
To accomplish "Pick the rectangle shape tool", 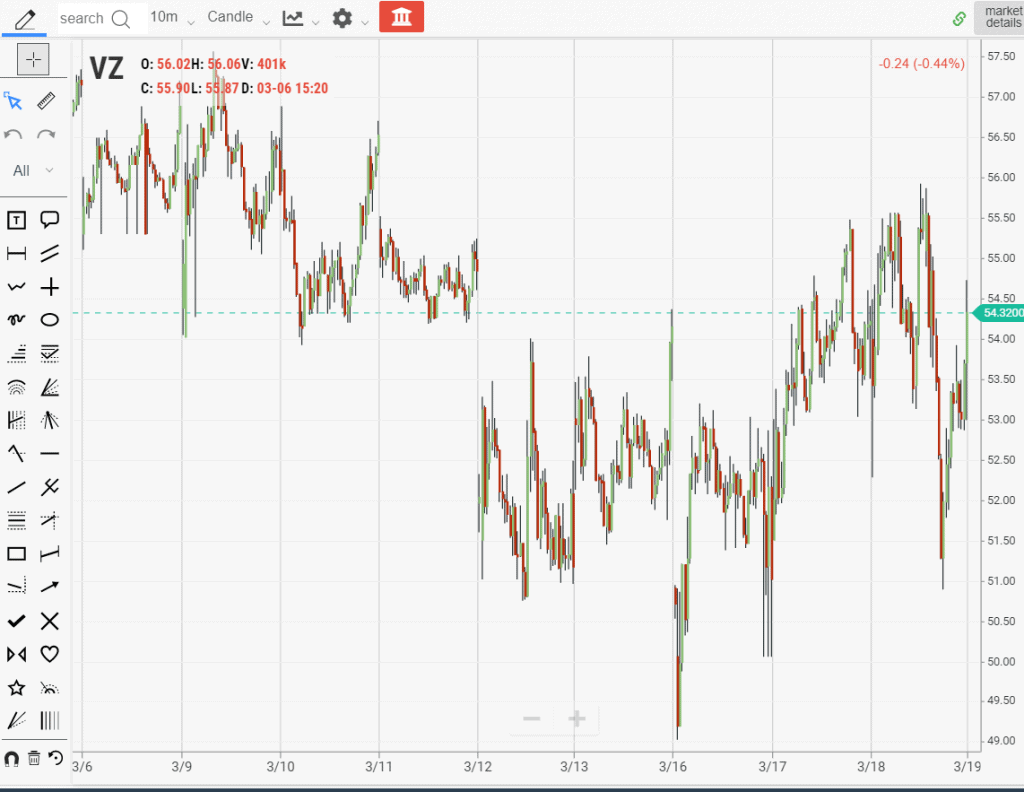I will pos(16,554).
